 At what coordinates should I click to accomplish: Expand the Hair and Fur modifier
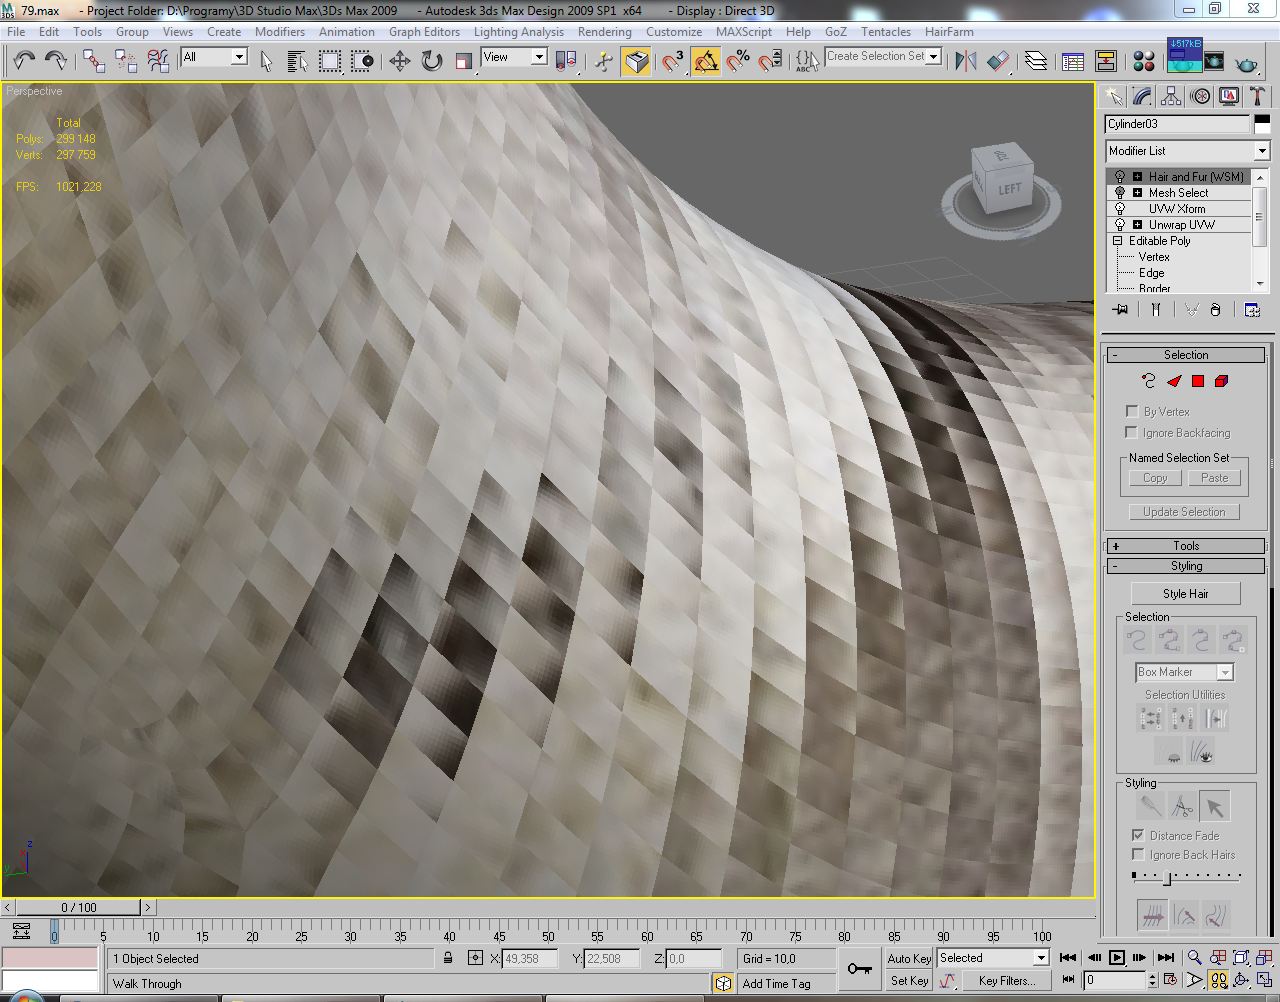[x=1137, y=177]
